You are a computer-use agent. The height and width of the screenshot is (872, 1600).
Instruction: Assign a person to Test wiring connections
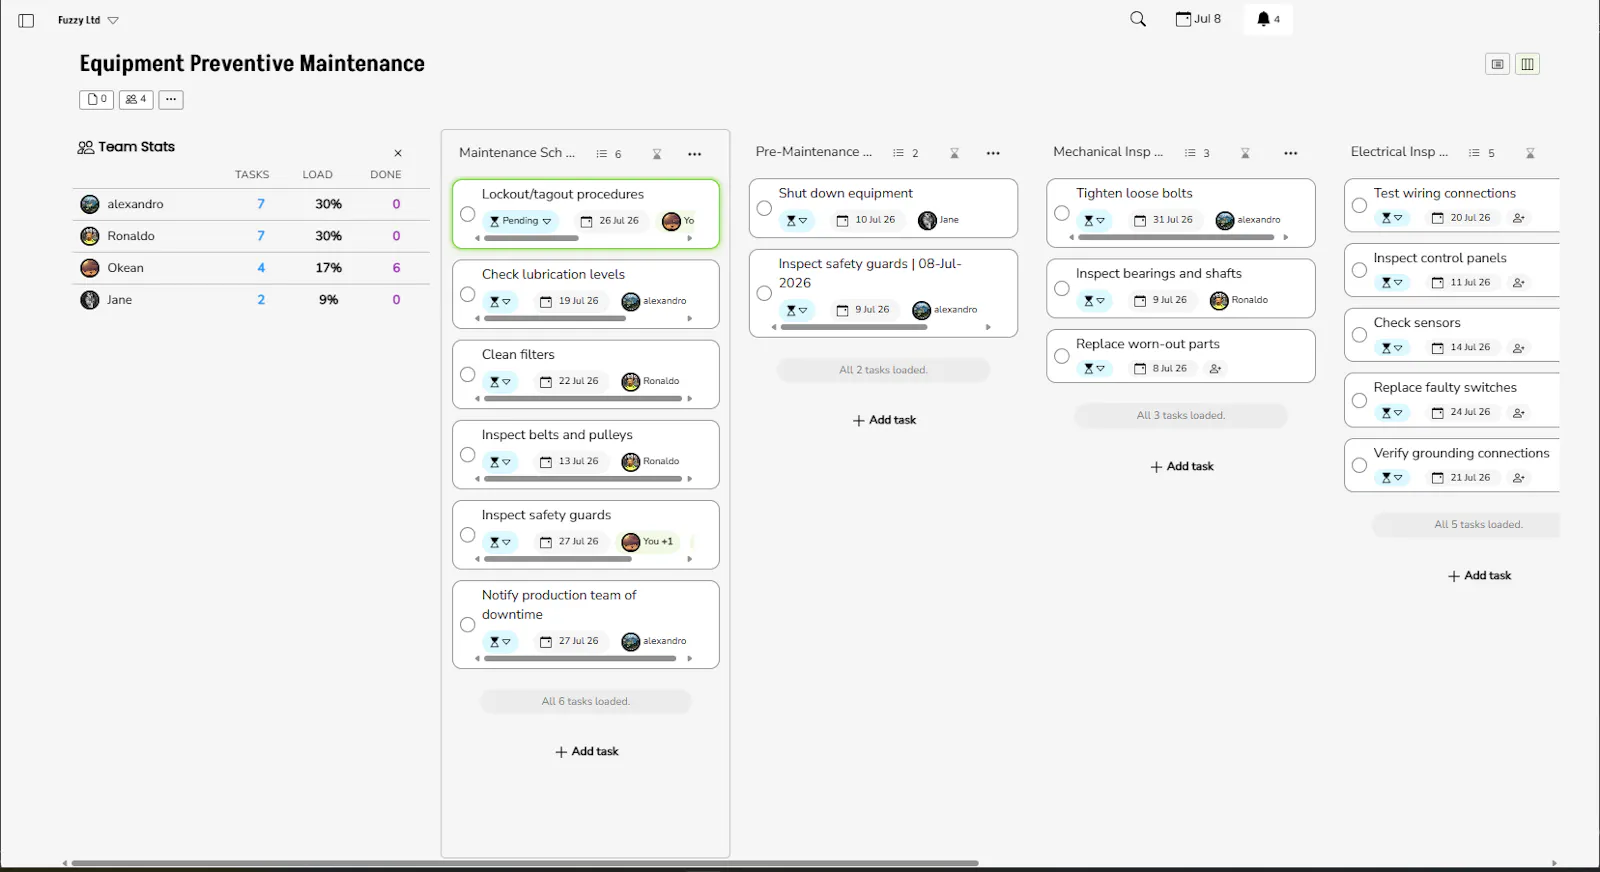point(1519,218)
